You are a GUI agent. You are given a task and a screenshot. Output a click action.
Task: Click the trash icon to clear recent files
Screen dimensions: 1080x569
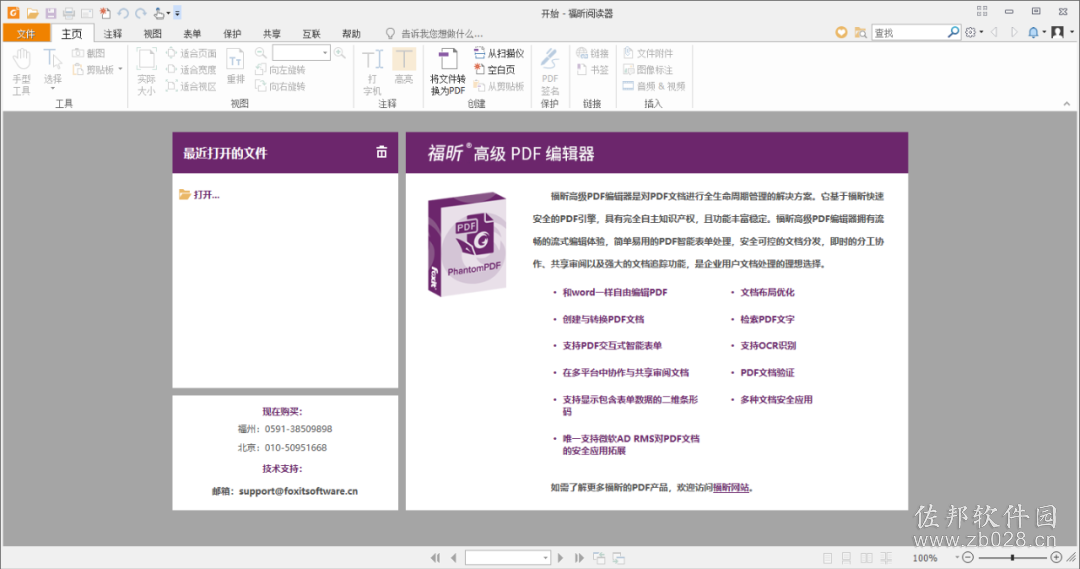[382, 152]
